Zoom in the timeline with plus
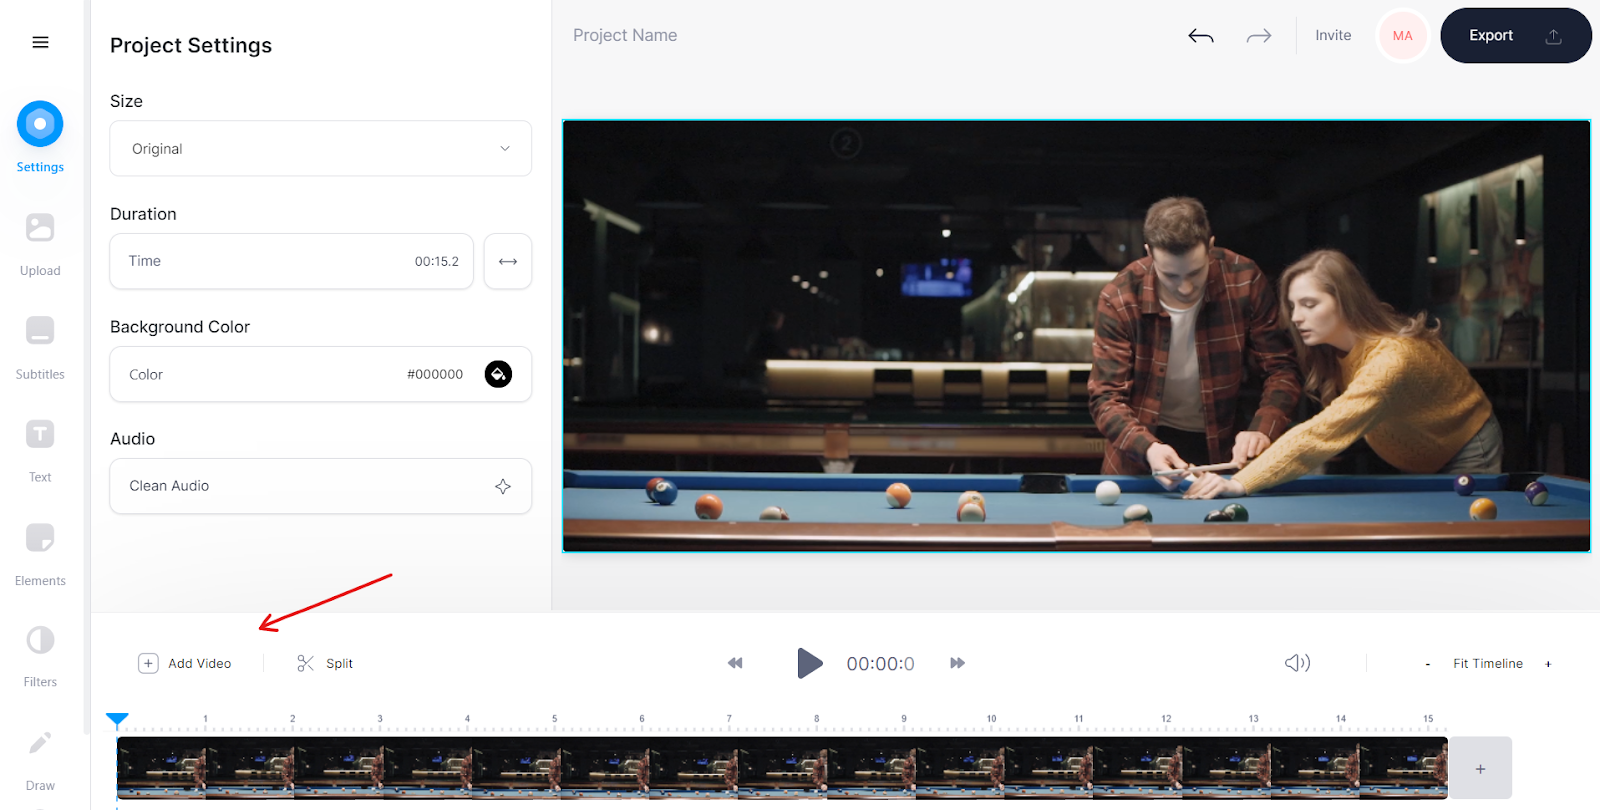The image size is (1600, 810). pos(1548,664)
